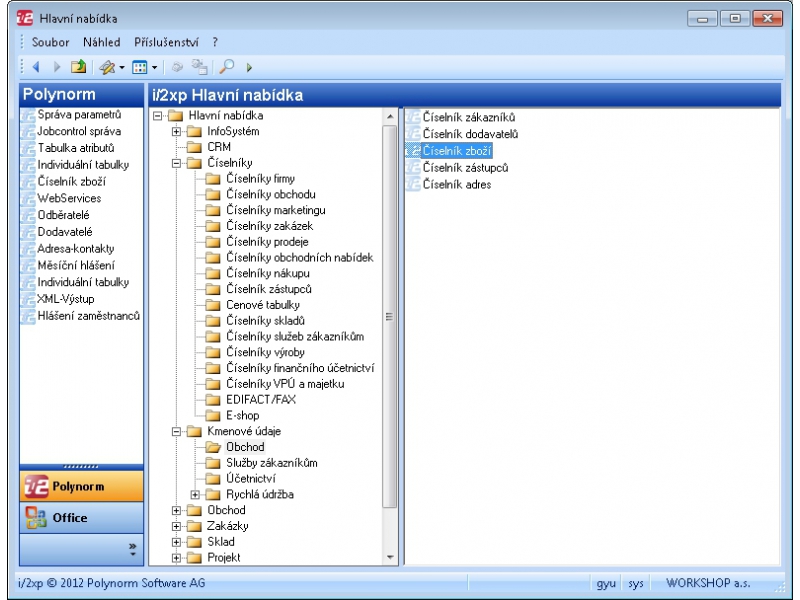Go forward with the grey right arrow
Viewport: 800px width, 600px height.
click(x=57, y=67)
